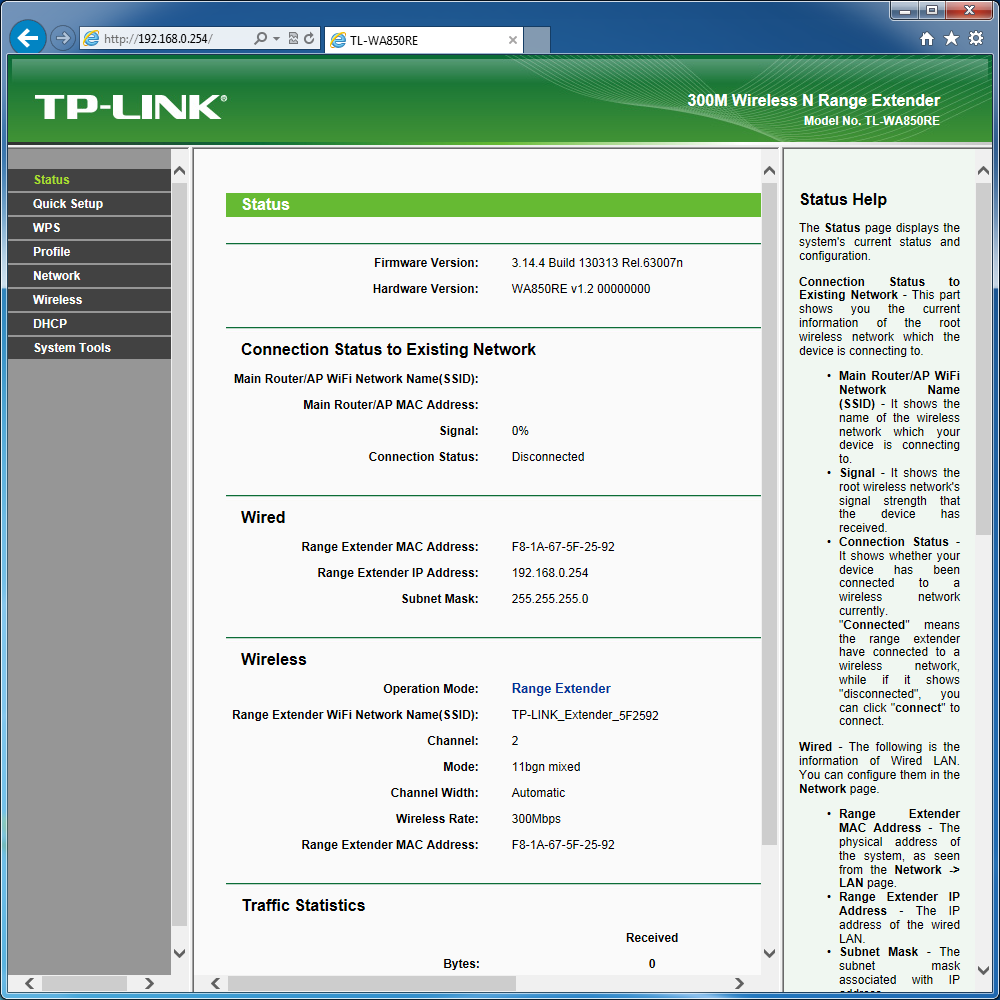Click wired MAC address F8-1A-67-5F-25-92
The width and height of the screenshot is (1000, 1000).
pyautogui.click(x=562, y=547)
